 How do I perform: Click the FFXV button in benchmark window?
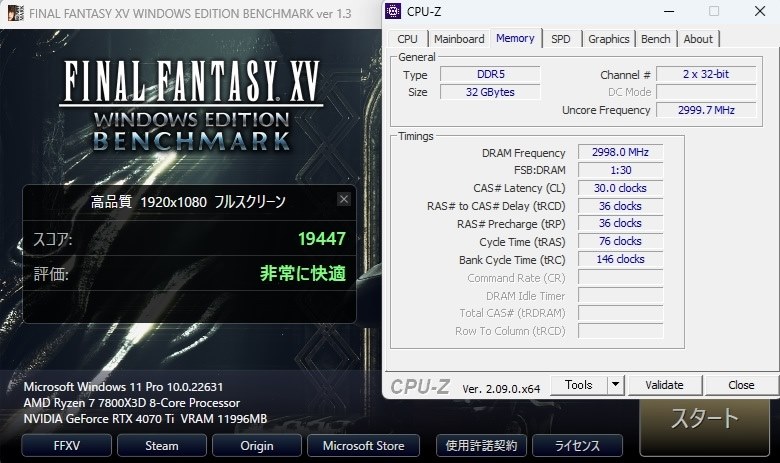[66, 446]
